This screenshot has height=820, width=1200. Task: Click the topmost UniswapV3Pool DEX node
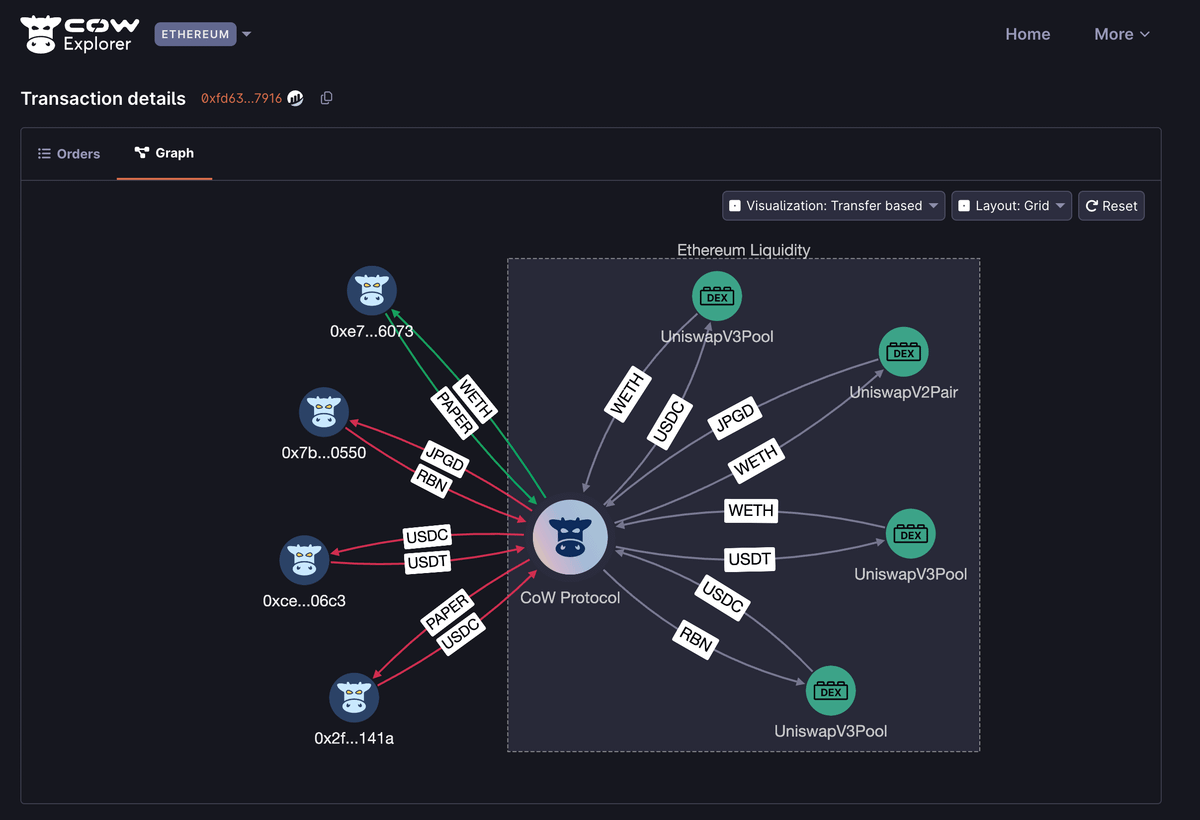717,297
